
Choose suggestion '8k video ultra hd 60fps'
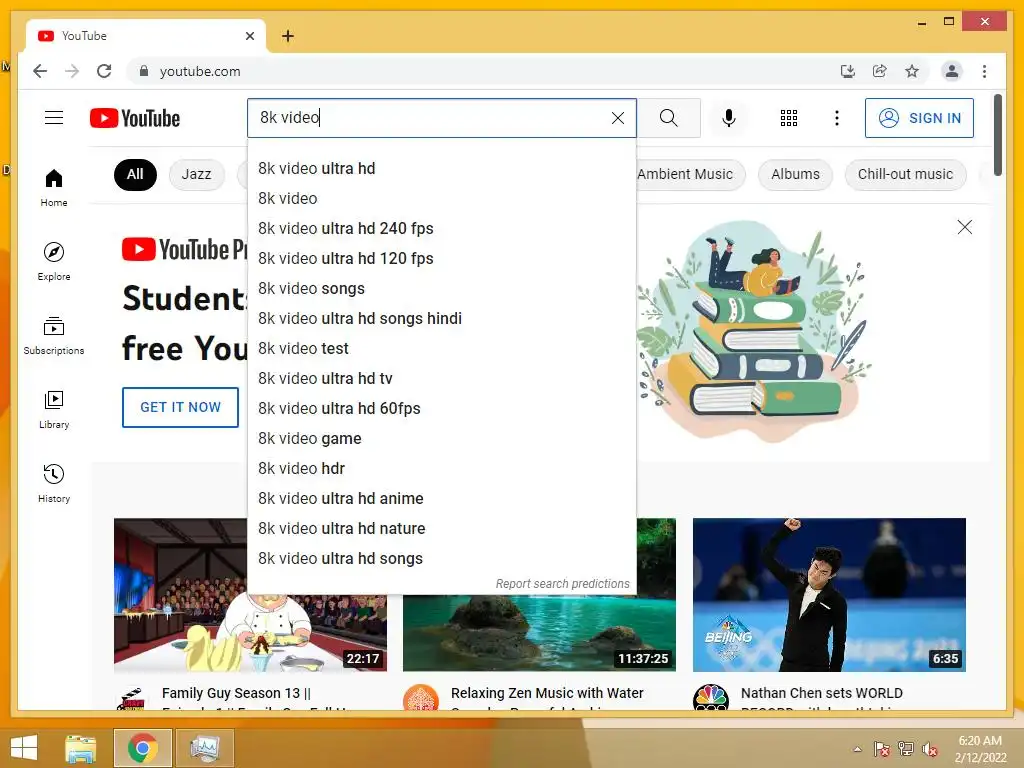point(442,409)
